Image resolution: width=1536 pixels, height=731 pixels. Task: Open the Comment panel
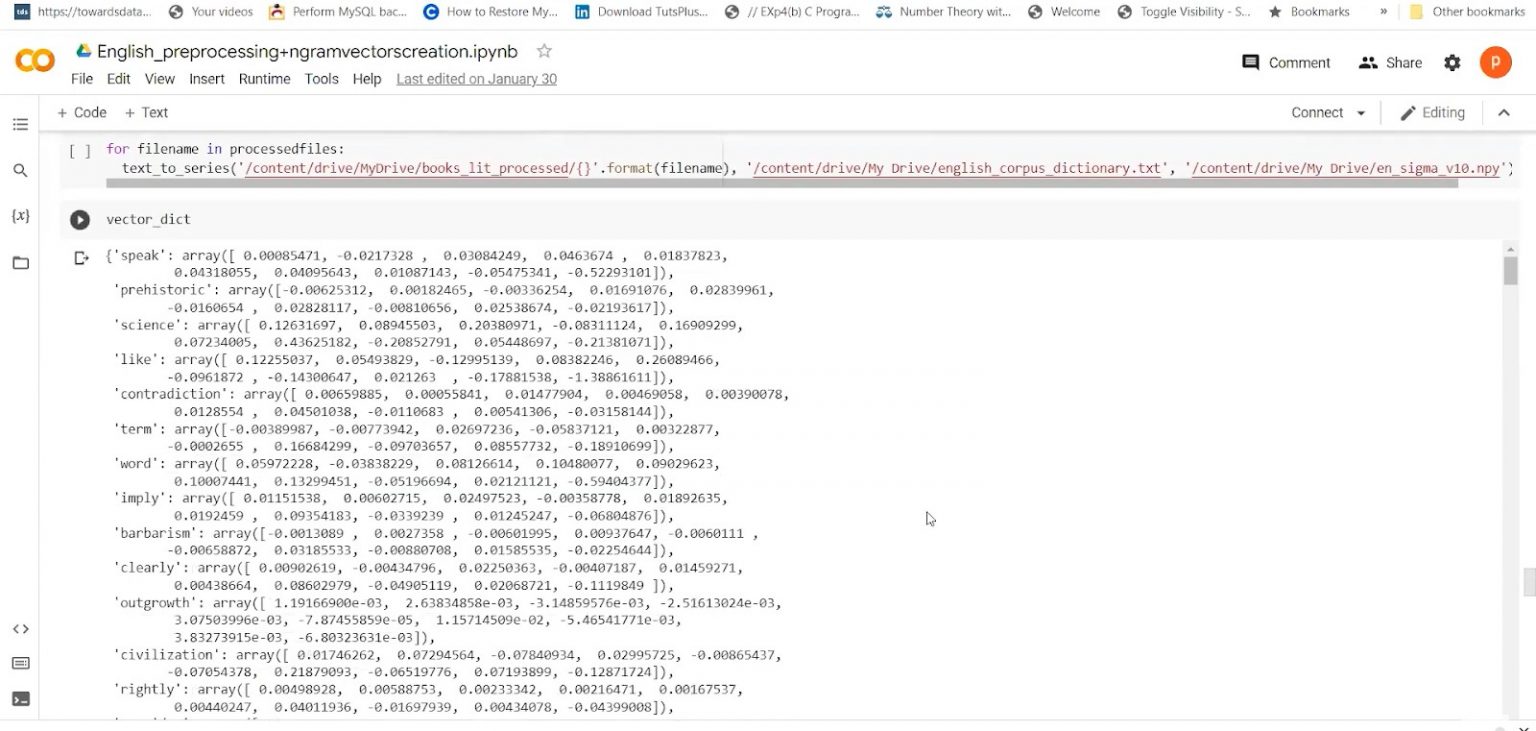point(1286,62)
